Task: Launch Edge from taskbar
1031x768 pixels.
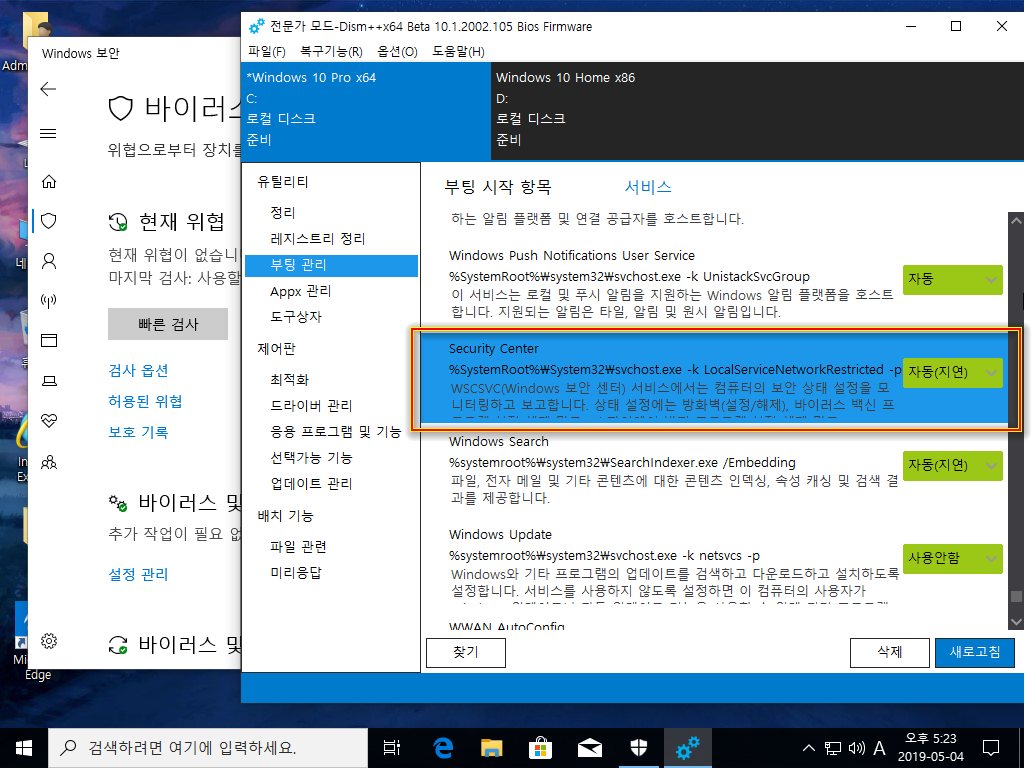Action: tap(443, 748)
